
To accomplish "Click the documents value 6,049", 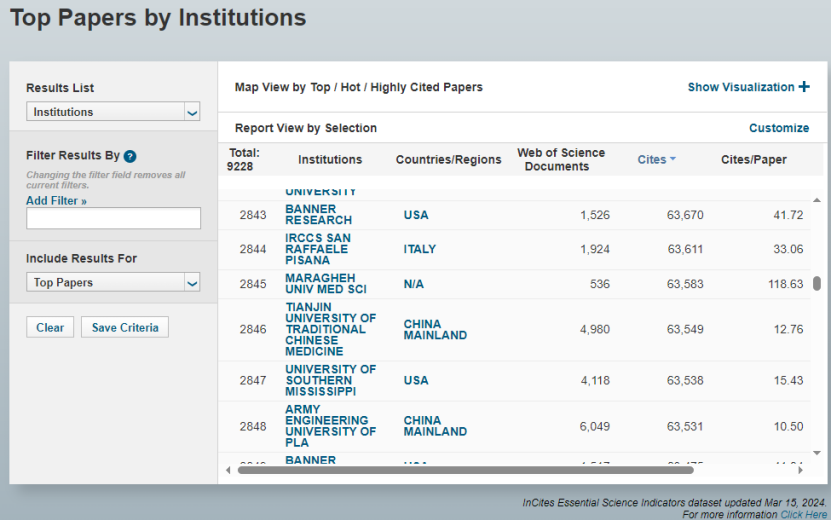I will pos(595,426).
